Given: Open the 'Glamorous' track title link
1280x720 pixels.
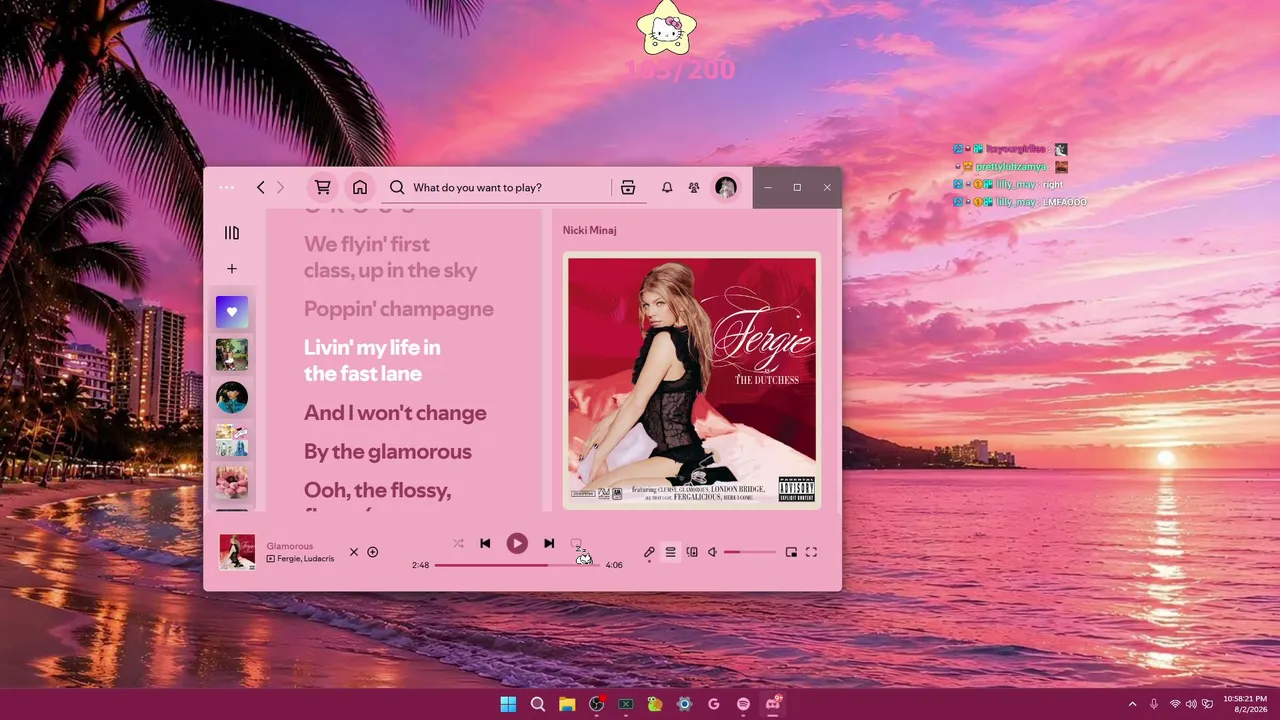Looking at the screenshot, I should point(290,546).
